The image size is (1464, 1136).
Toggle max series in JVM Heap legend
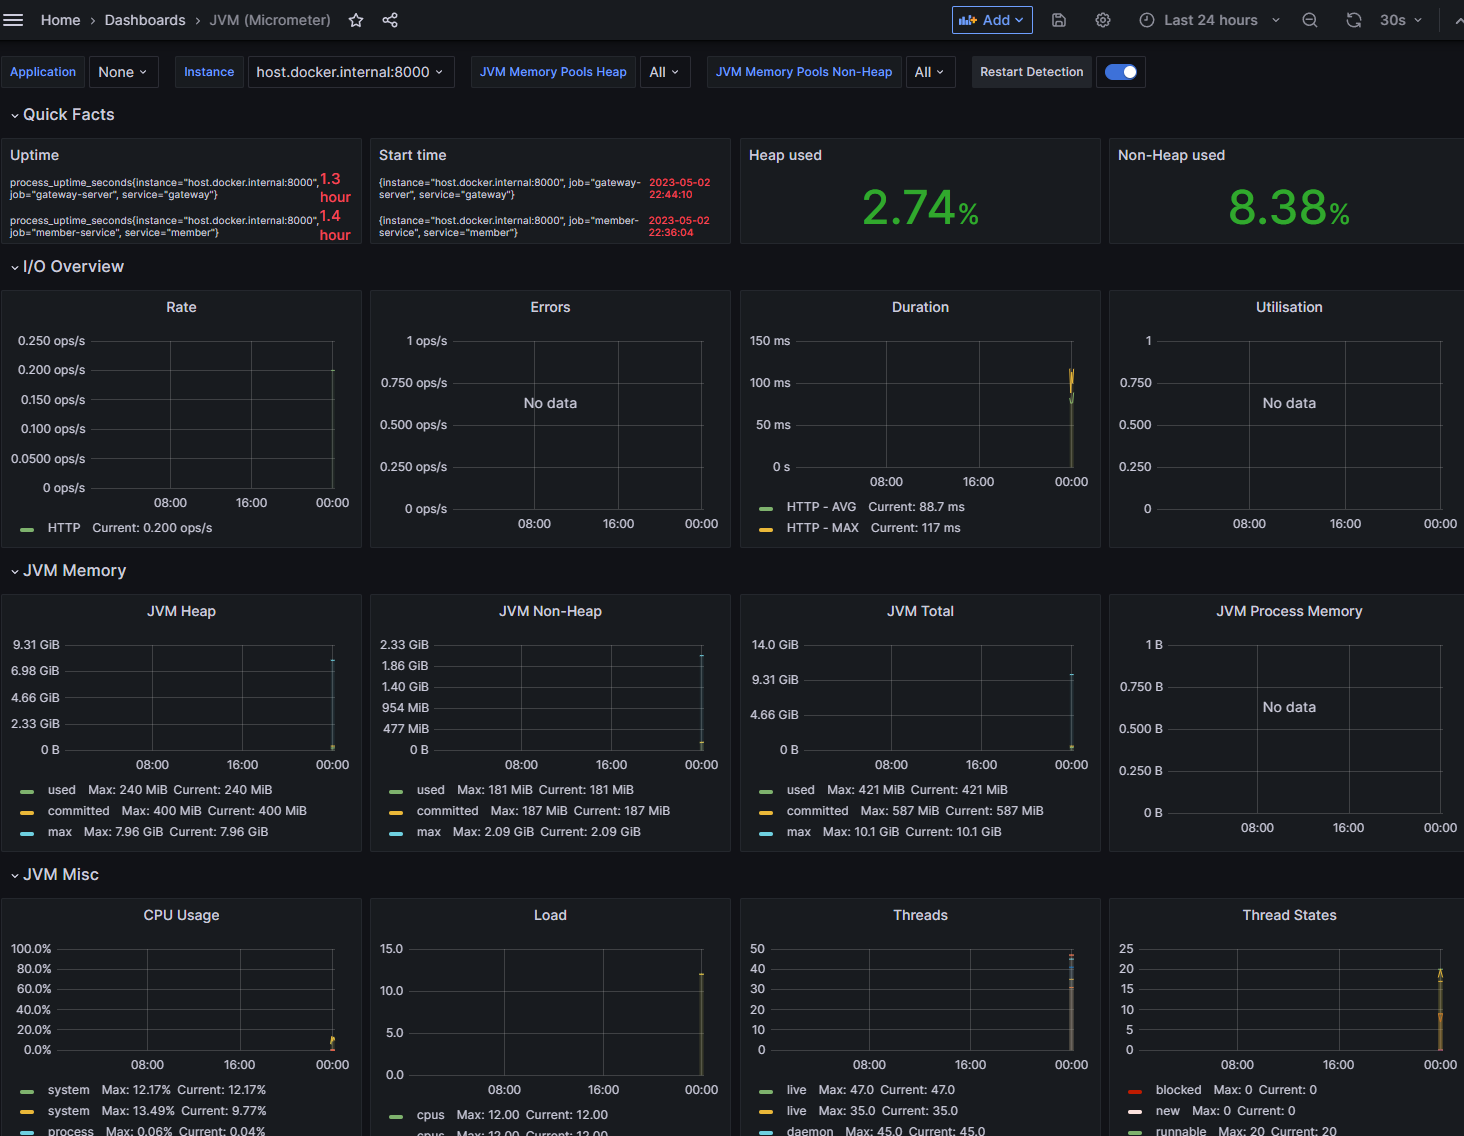[59, 832]
